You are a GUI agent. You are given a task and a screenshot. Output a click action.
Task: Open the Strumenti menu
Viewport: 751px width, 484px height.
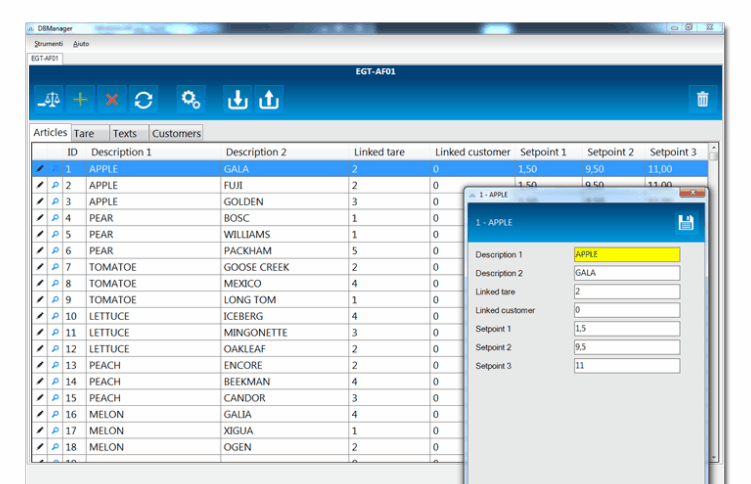click(48, 44)
